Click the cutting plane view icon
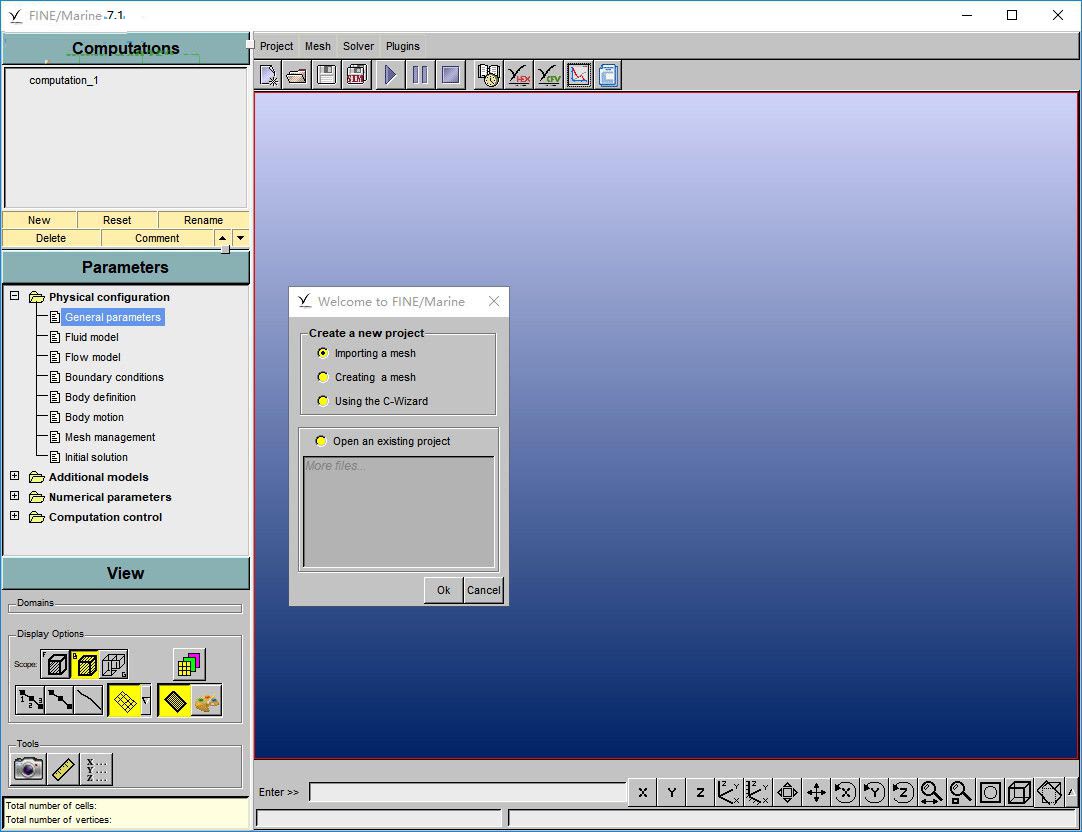Viewport: 1082px width, 832px height. click(1049, 792)
